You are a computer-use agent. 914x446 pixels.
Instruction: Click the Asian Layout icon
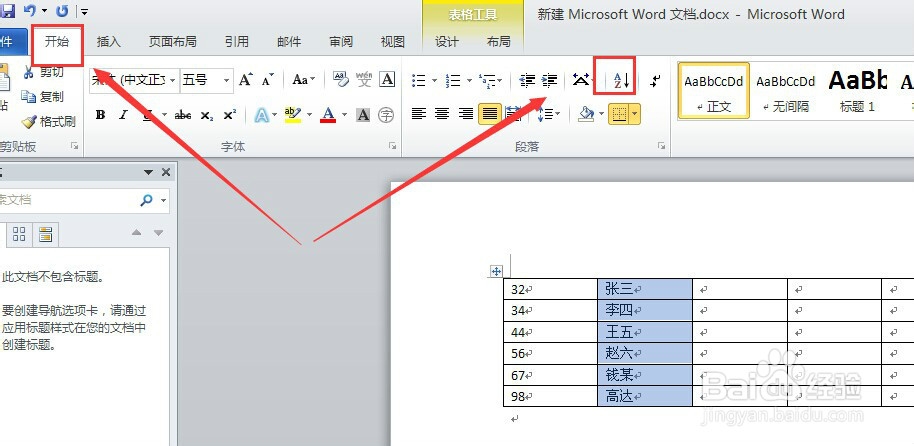[581, 80]
